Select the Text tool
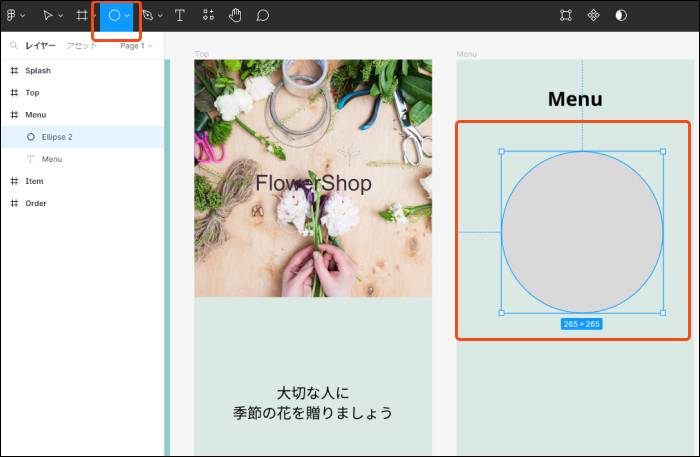The height and width of the screenshot is (457, 700). click(180, 16)
